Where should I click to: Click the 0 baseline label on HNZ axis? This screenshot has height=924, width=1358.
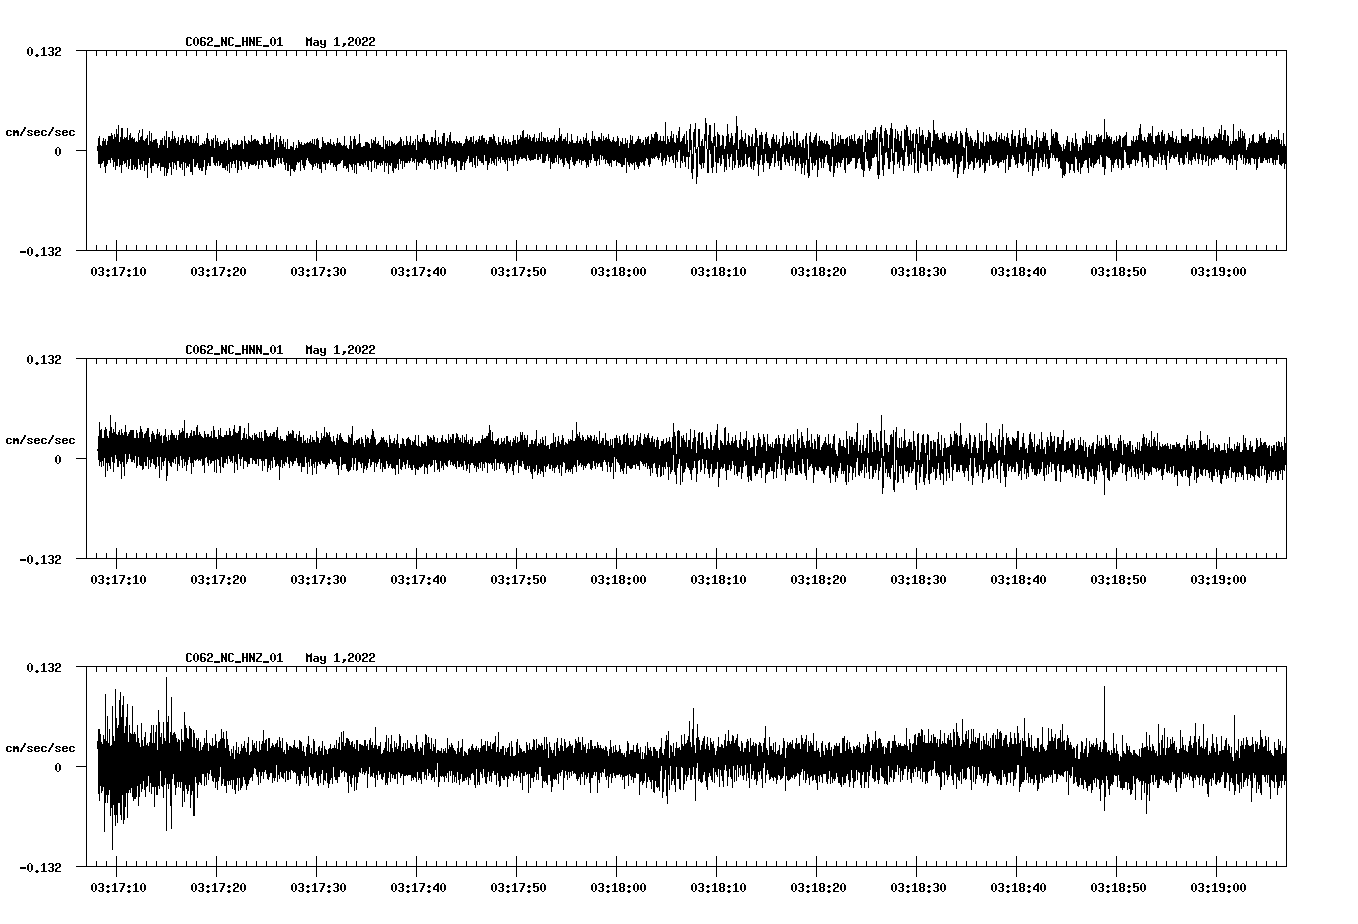pos(58,767)
